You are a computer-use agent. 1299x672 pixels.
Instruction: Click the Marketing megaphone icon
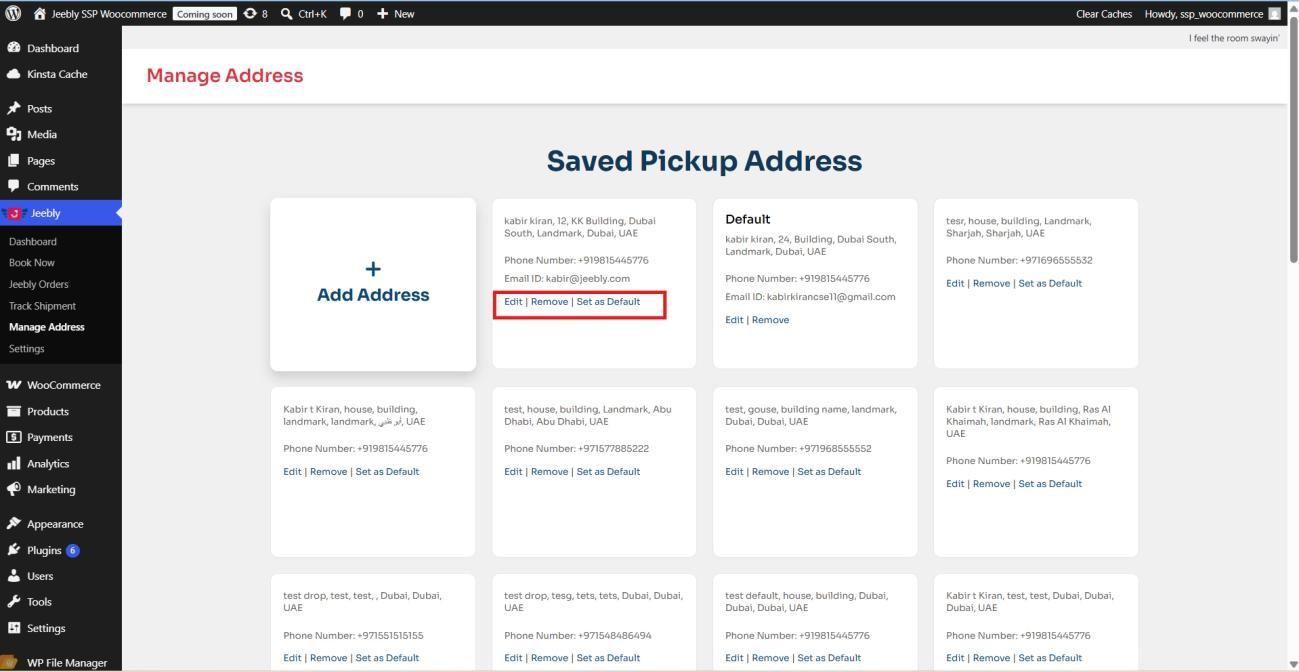tap(14, 489)
